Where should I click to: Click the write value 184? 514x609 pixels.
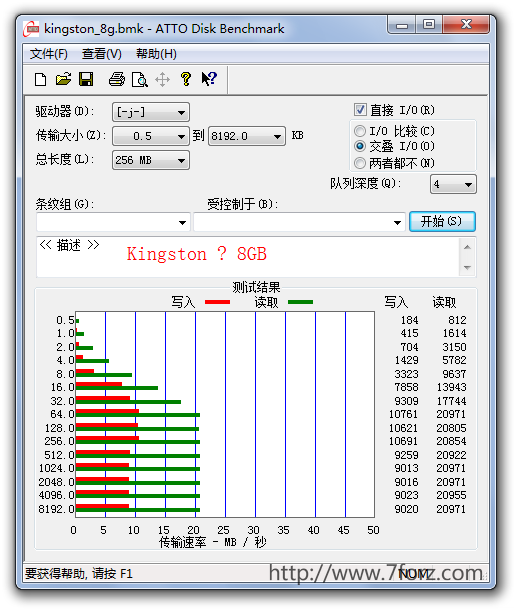(409, 320)
